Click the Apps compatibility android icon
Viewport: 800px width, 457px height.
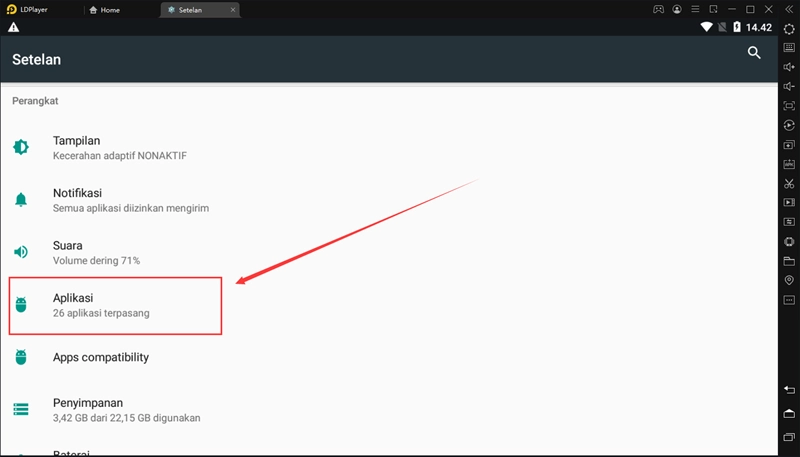click(21, 357)
